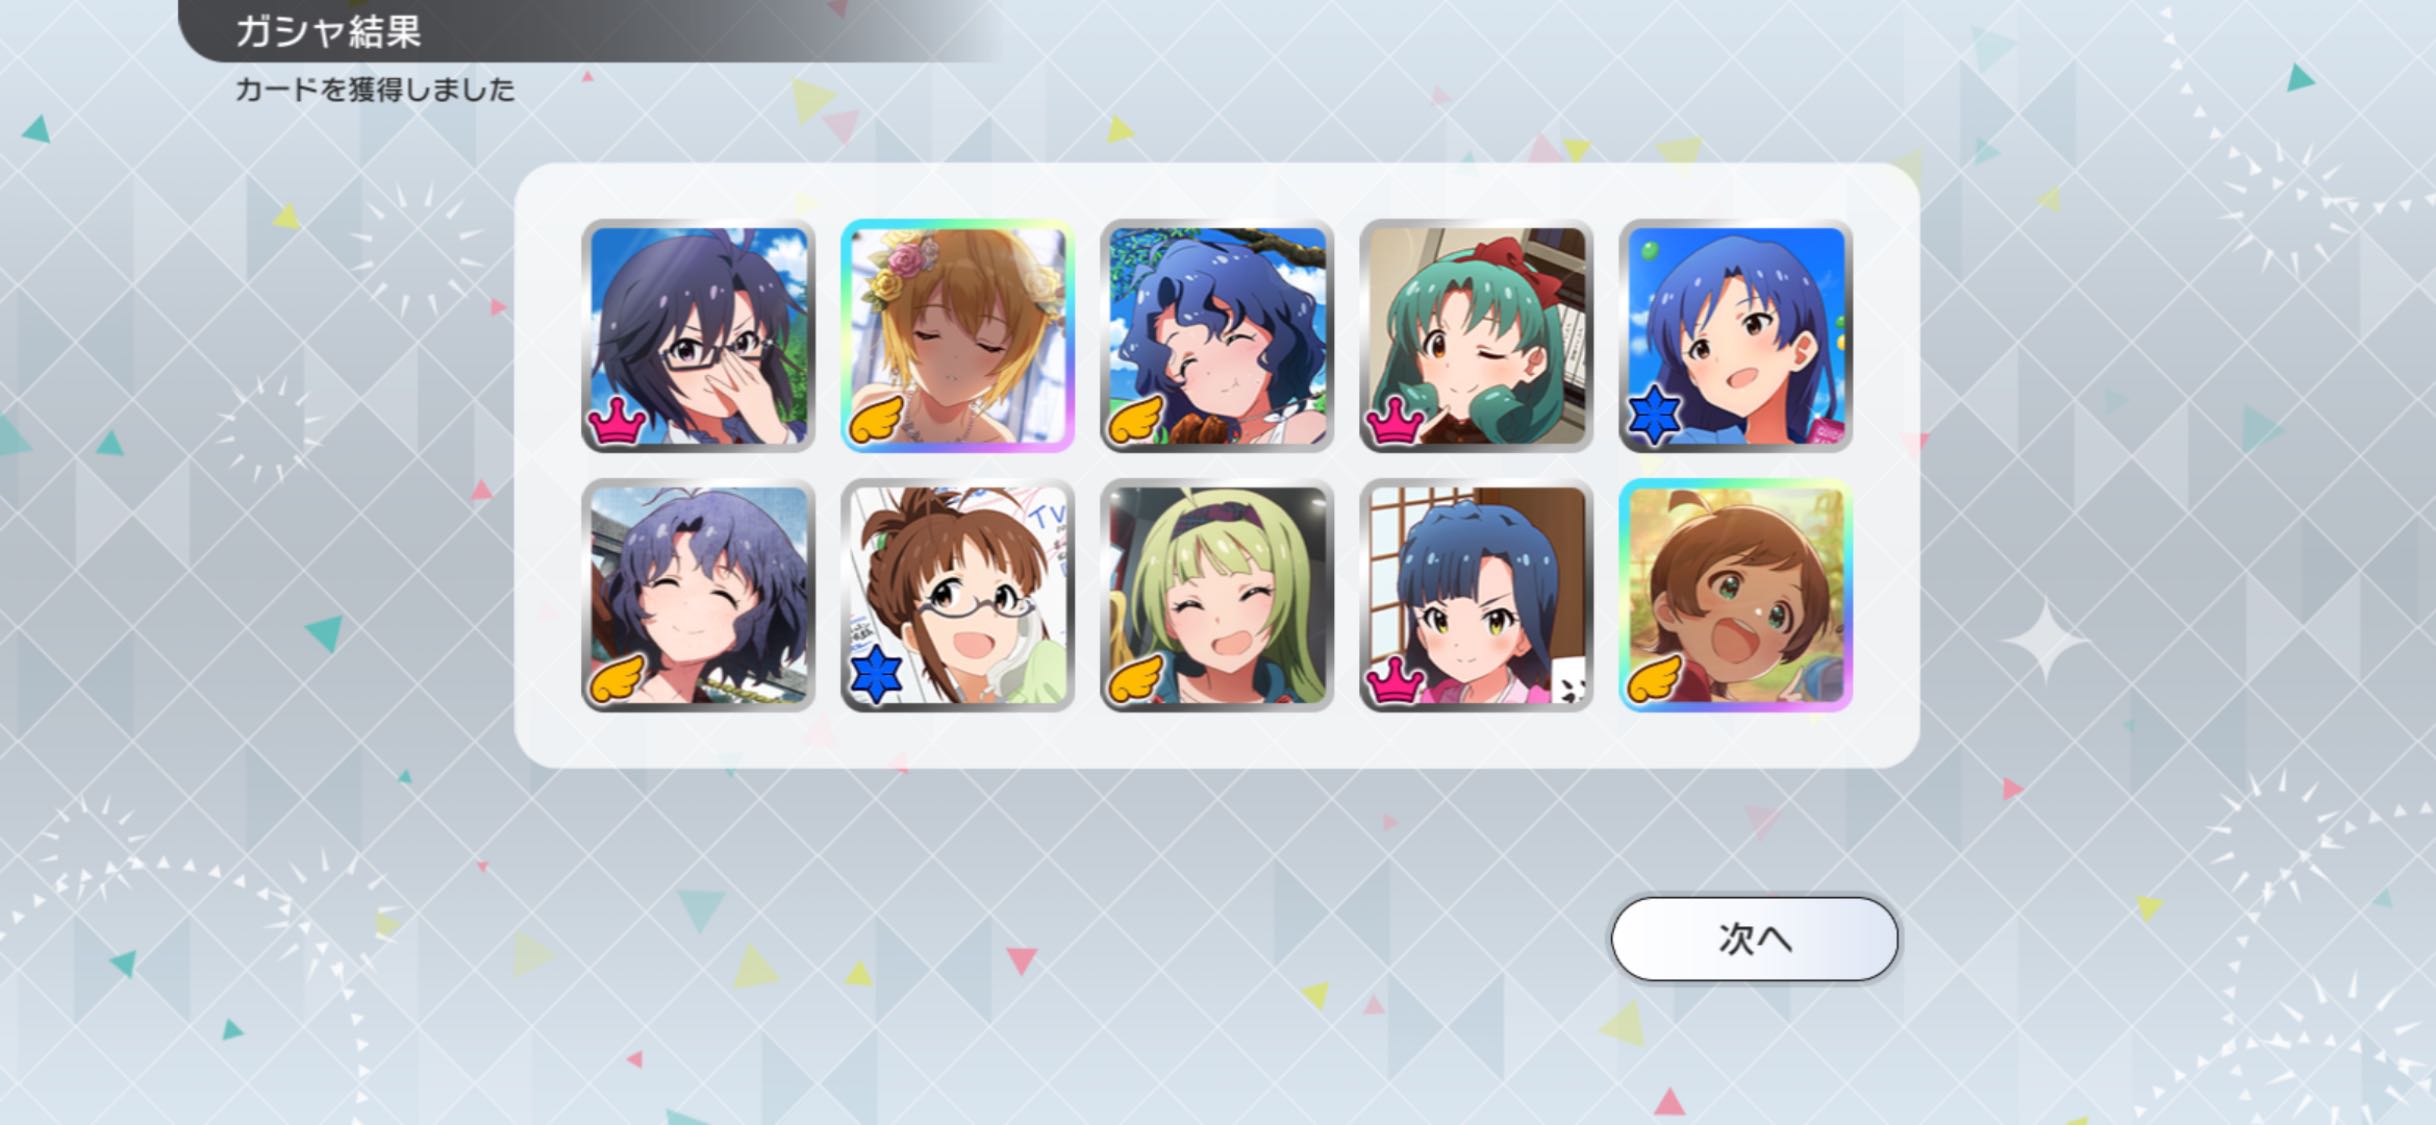The width and height of the screenshot is (2436, 1125).
Task: Select the long blue-haired girl with balloons card
Action: [1736, 336]
